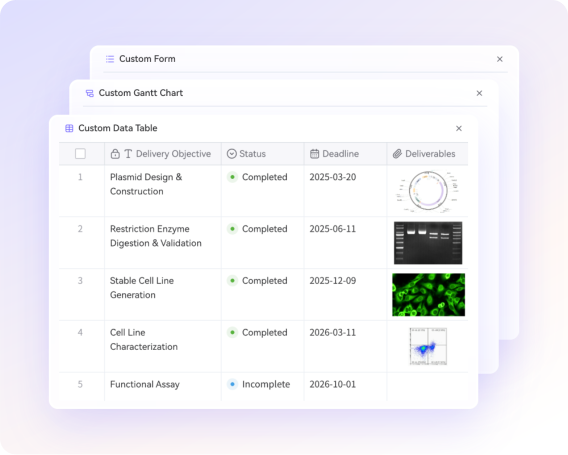Screen dimensions: 568x455
Task: Click the Deadline column header label
Action: (341, 154)
